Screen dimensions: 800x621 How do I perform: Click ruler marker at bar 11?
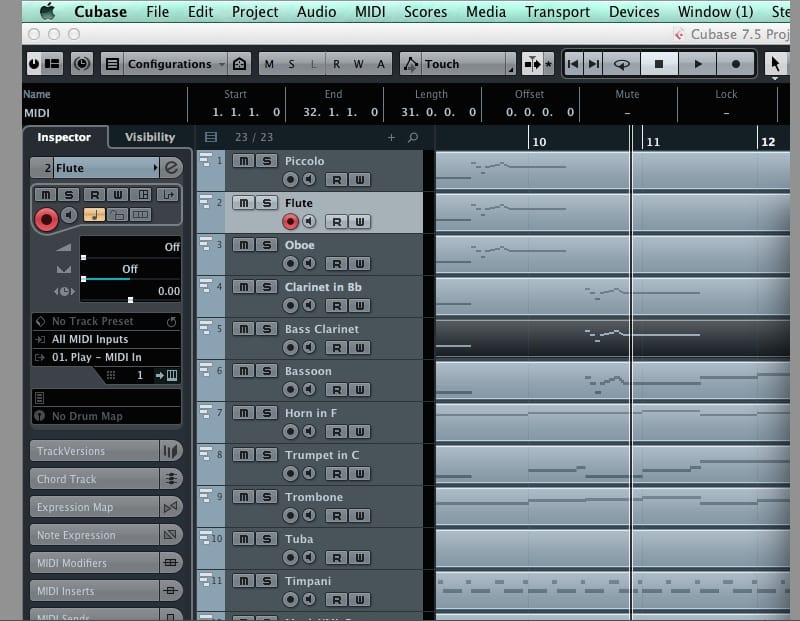653,141
